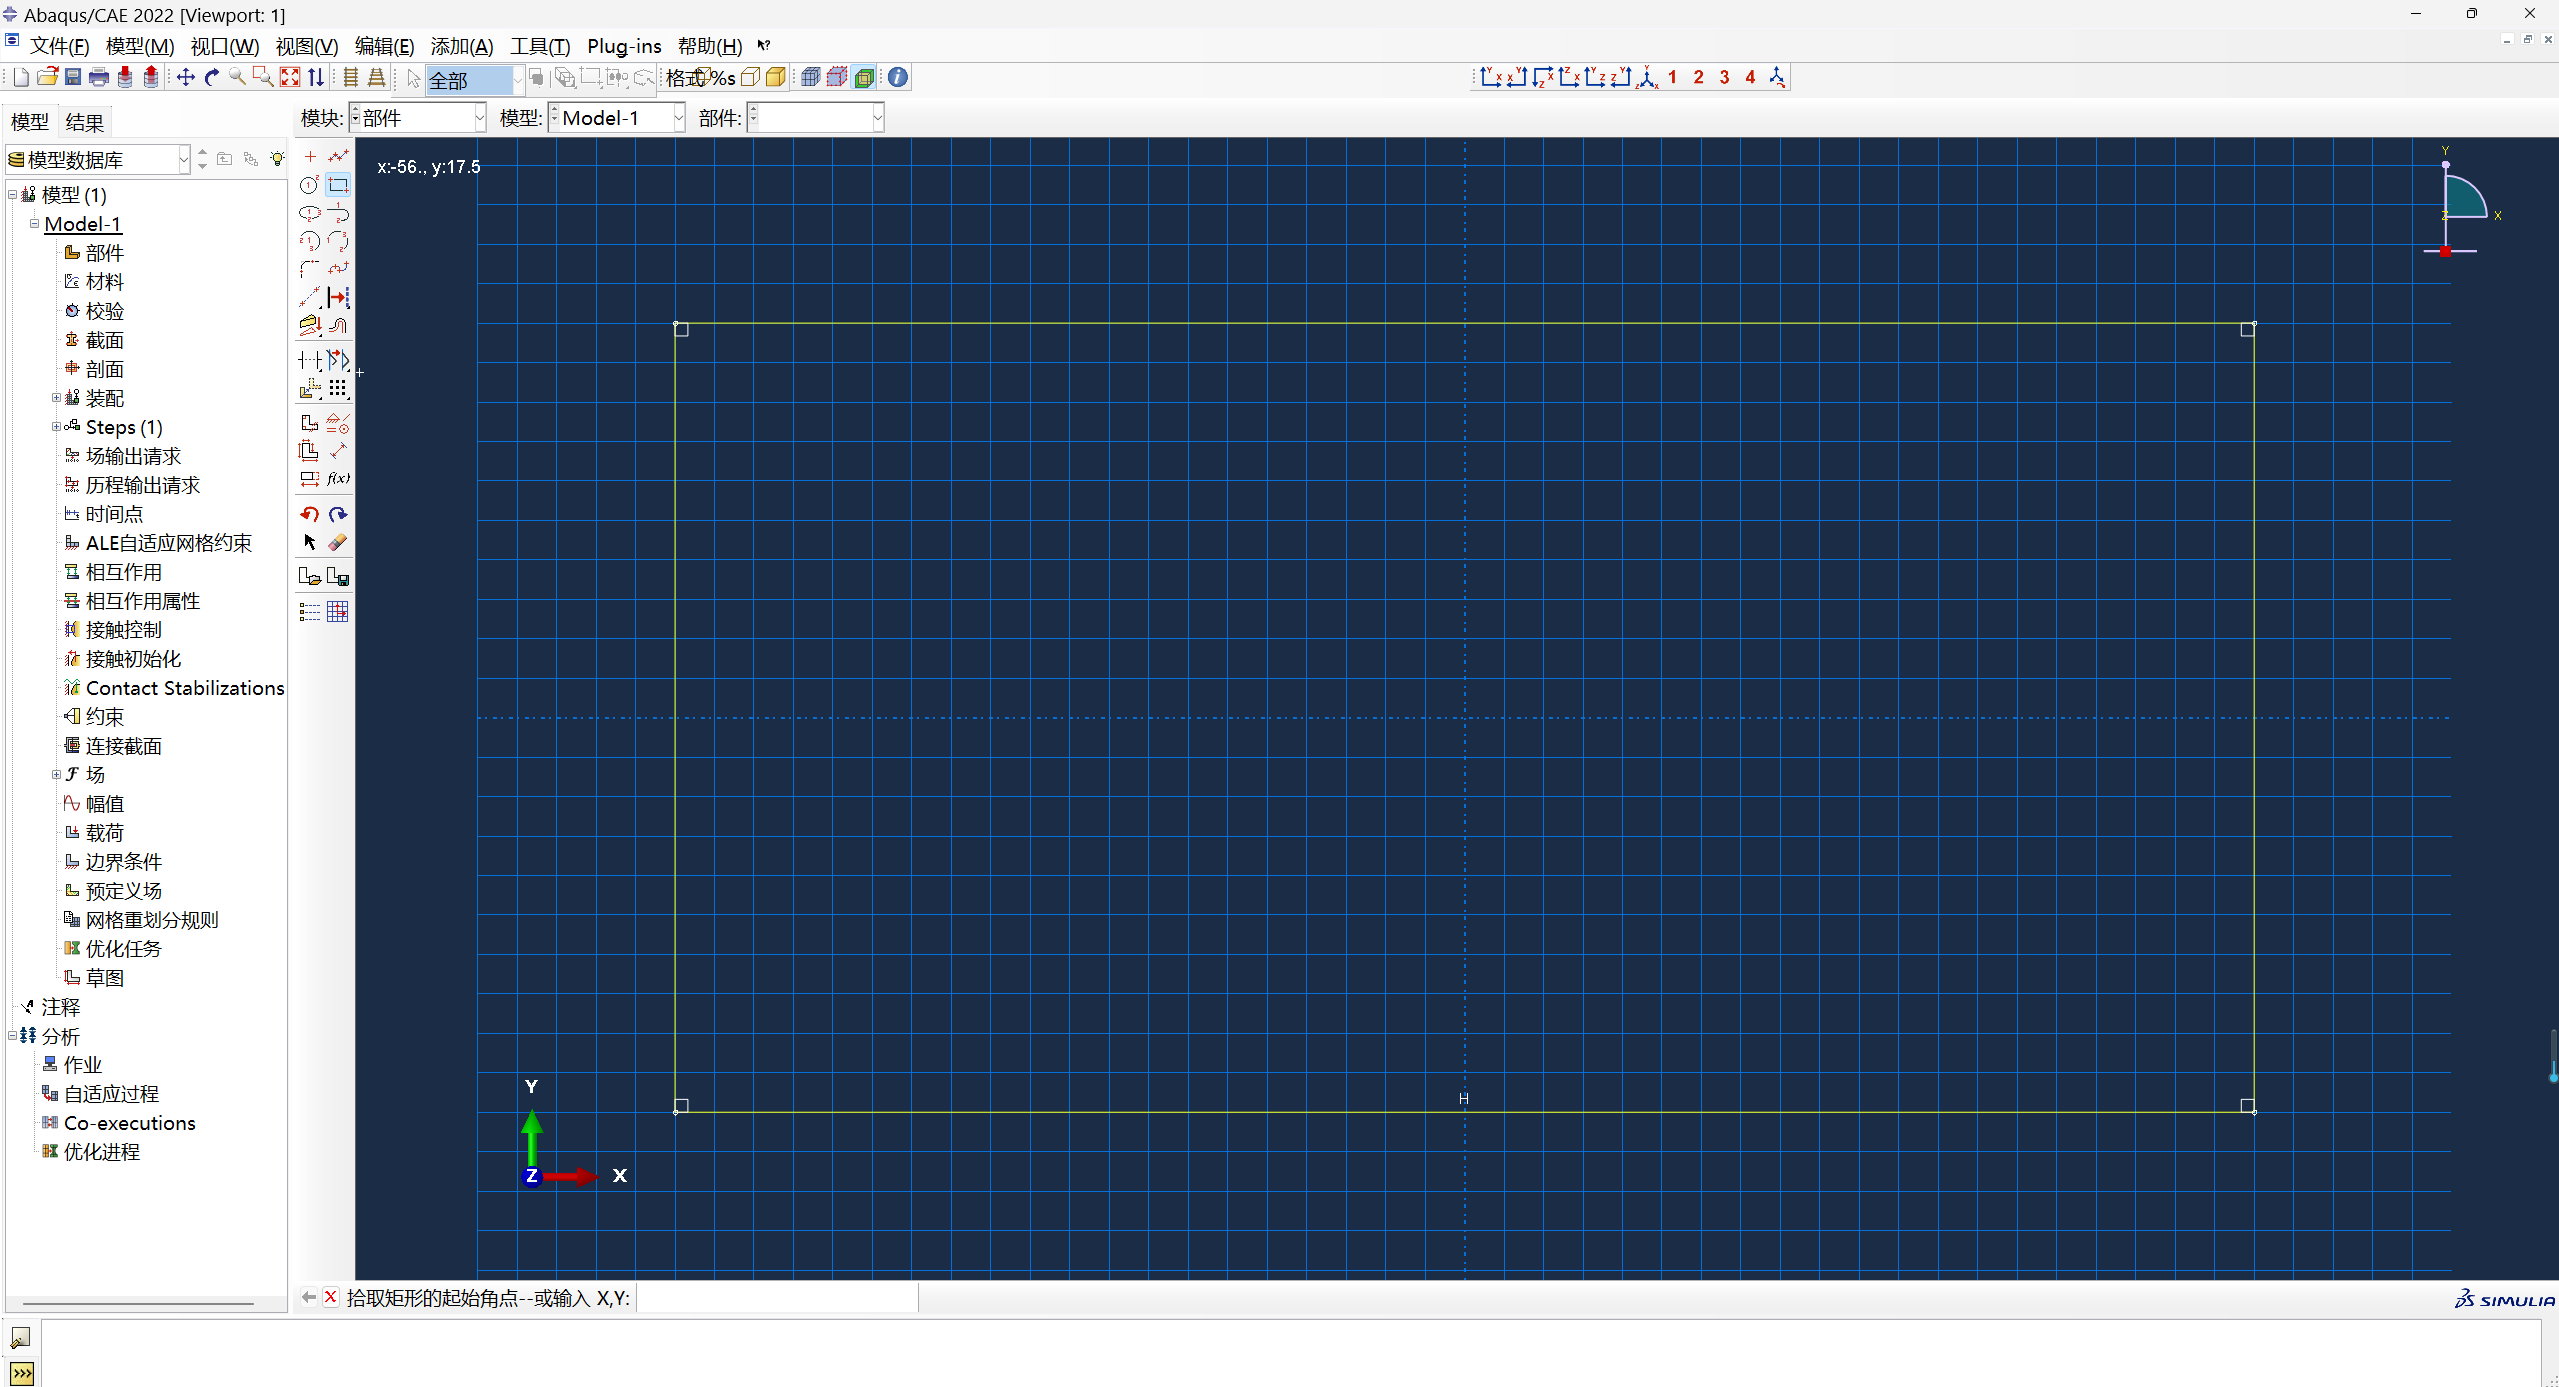Click the command line >>> button

point(21,1373)
